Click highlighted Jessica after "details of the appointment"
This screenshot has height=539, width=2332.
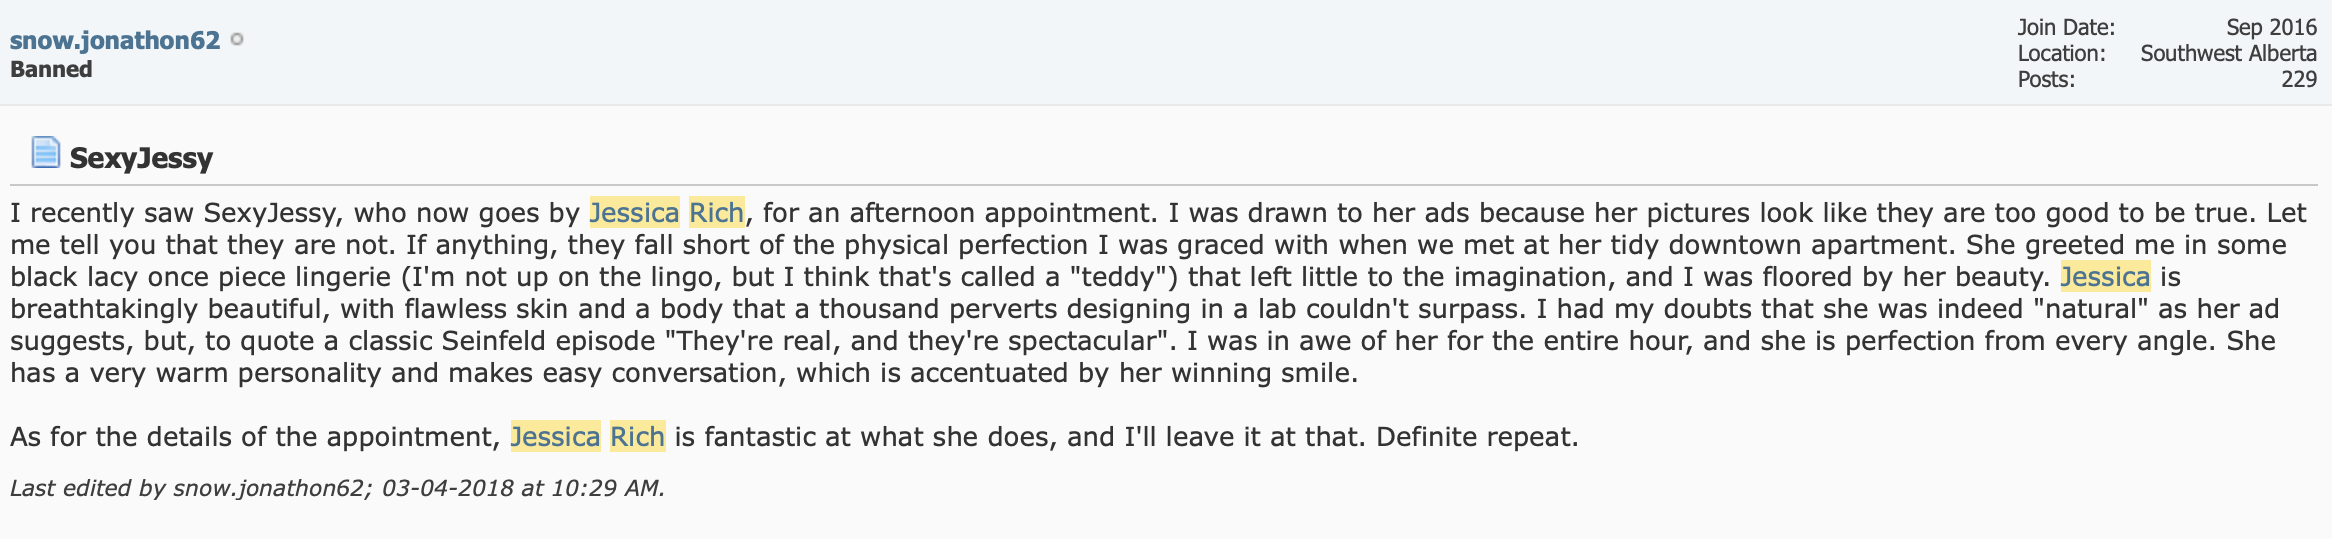click(x=555, y=437)
